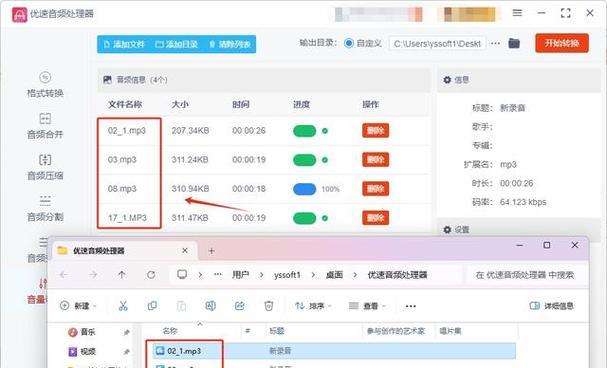
Task: Click the PC monitor icon in address bar
Action: click(x=182, y=275)
